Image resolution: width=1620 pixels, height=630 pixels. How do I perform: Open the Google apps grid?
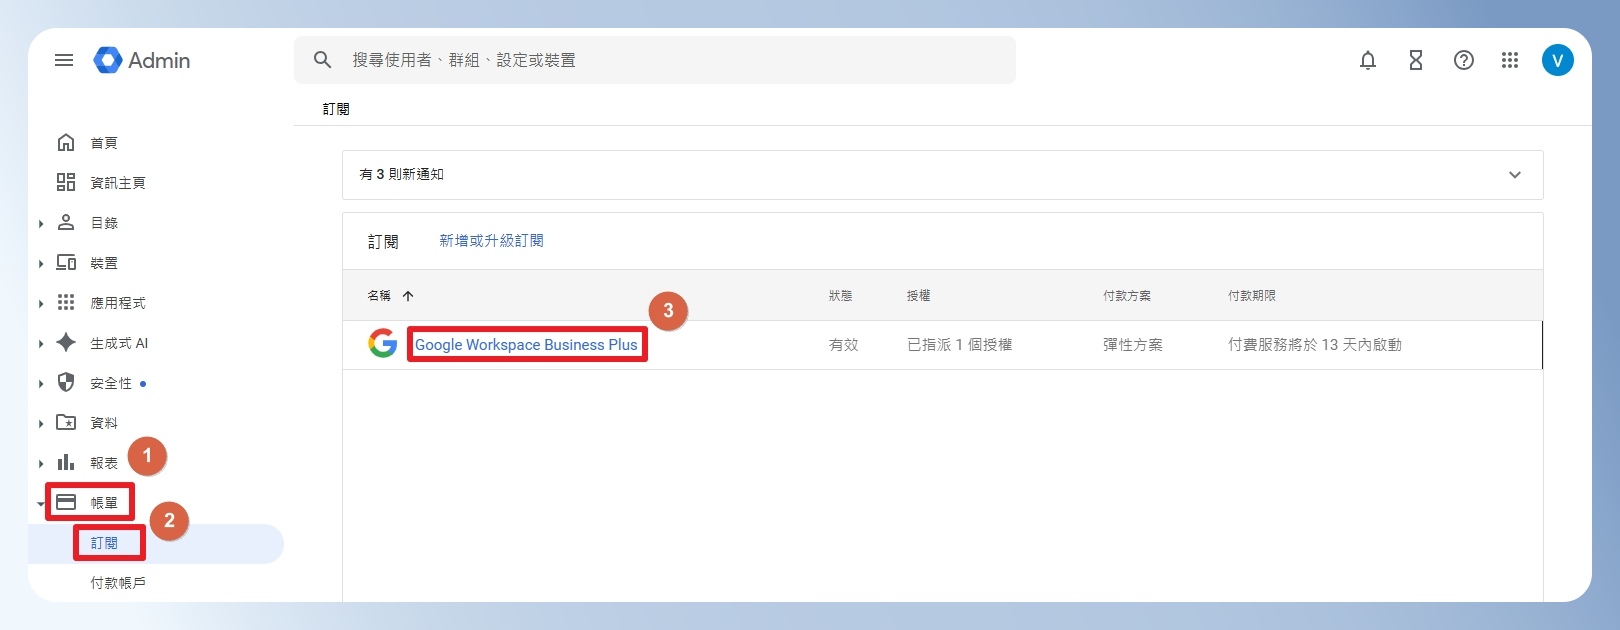coord(1510,60)
